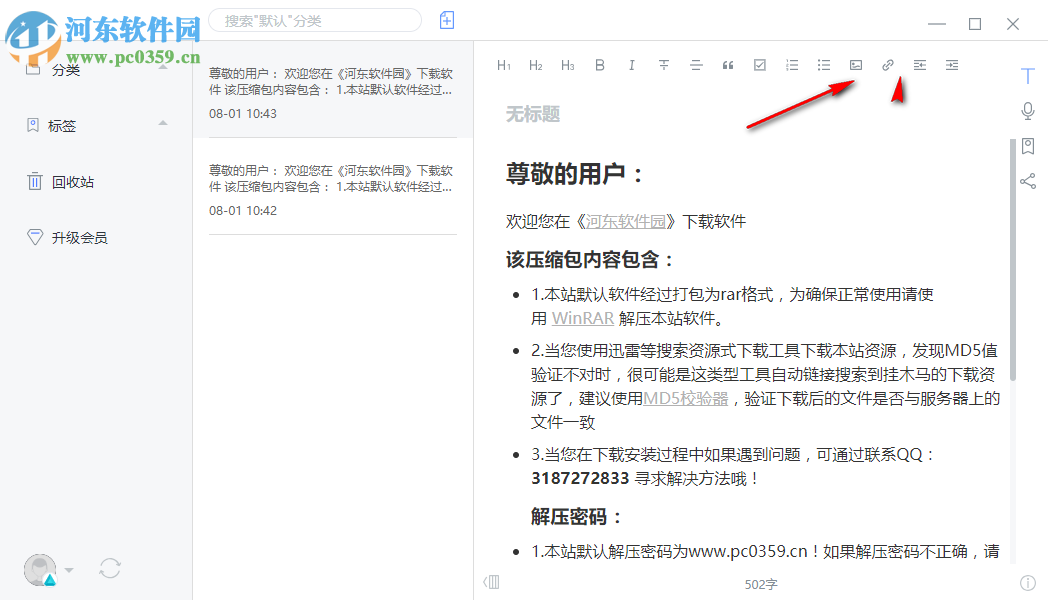
Task: Click the 502字 word count
Action: click(761, 584)
